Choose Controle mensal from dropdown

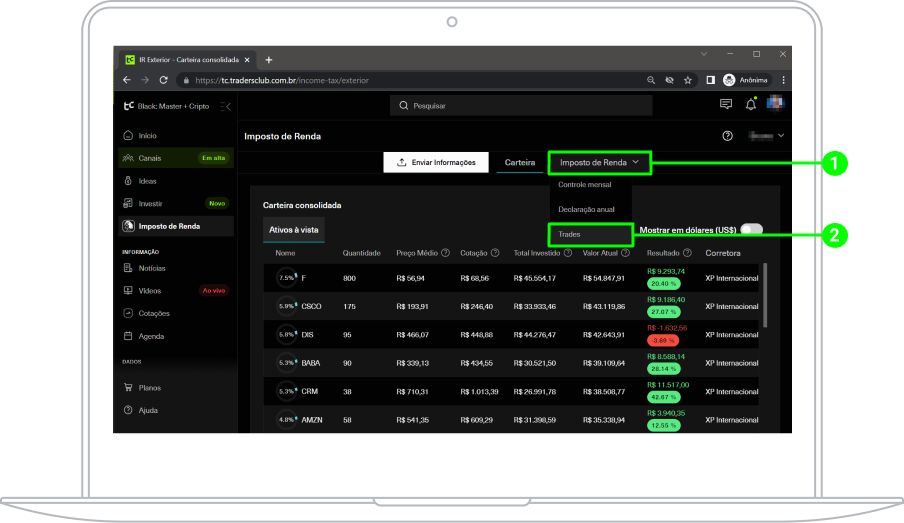point(585,185)
